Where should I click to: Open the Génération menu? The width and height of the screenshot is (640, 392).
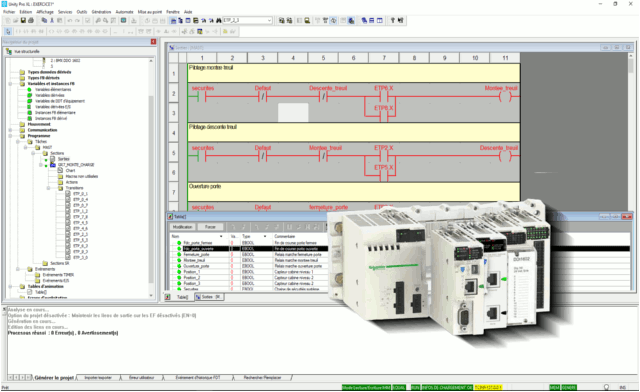(x=101, y=12)
